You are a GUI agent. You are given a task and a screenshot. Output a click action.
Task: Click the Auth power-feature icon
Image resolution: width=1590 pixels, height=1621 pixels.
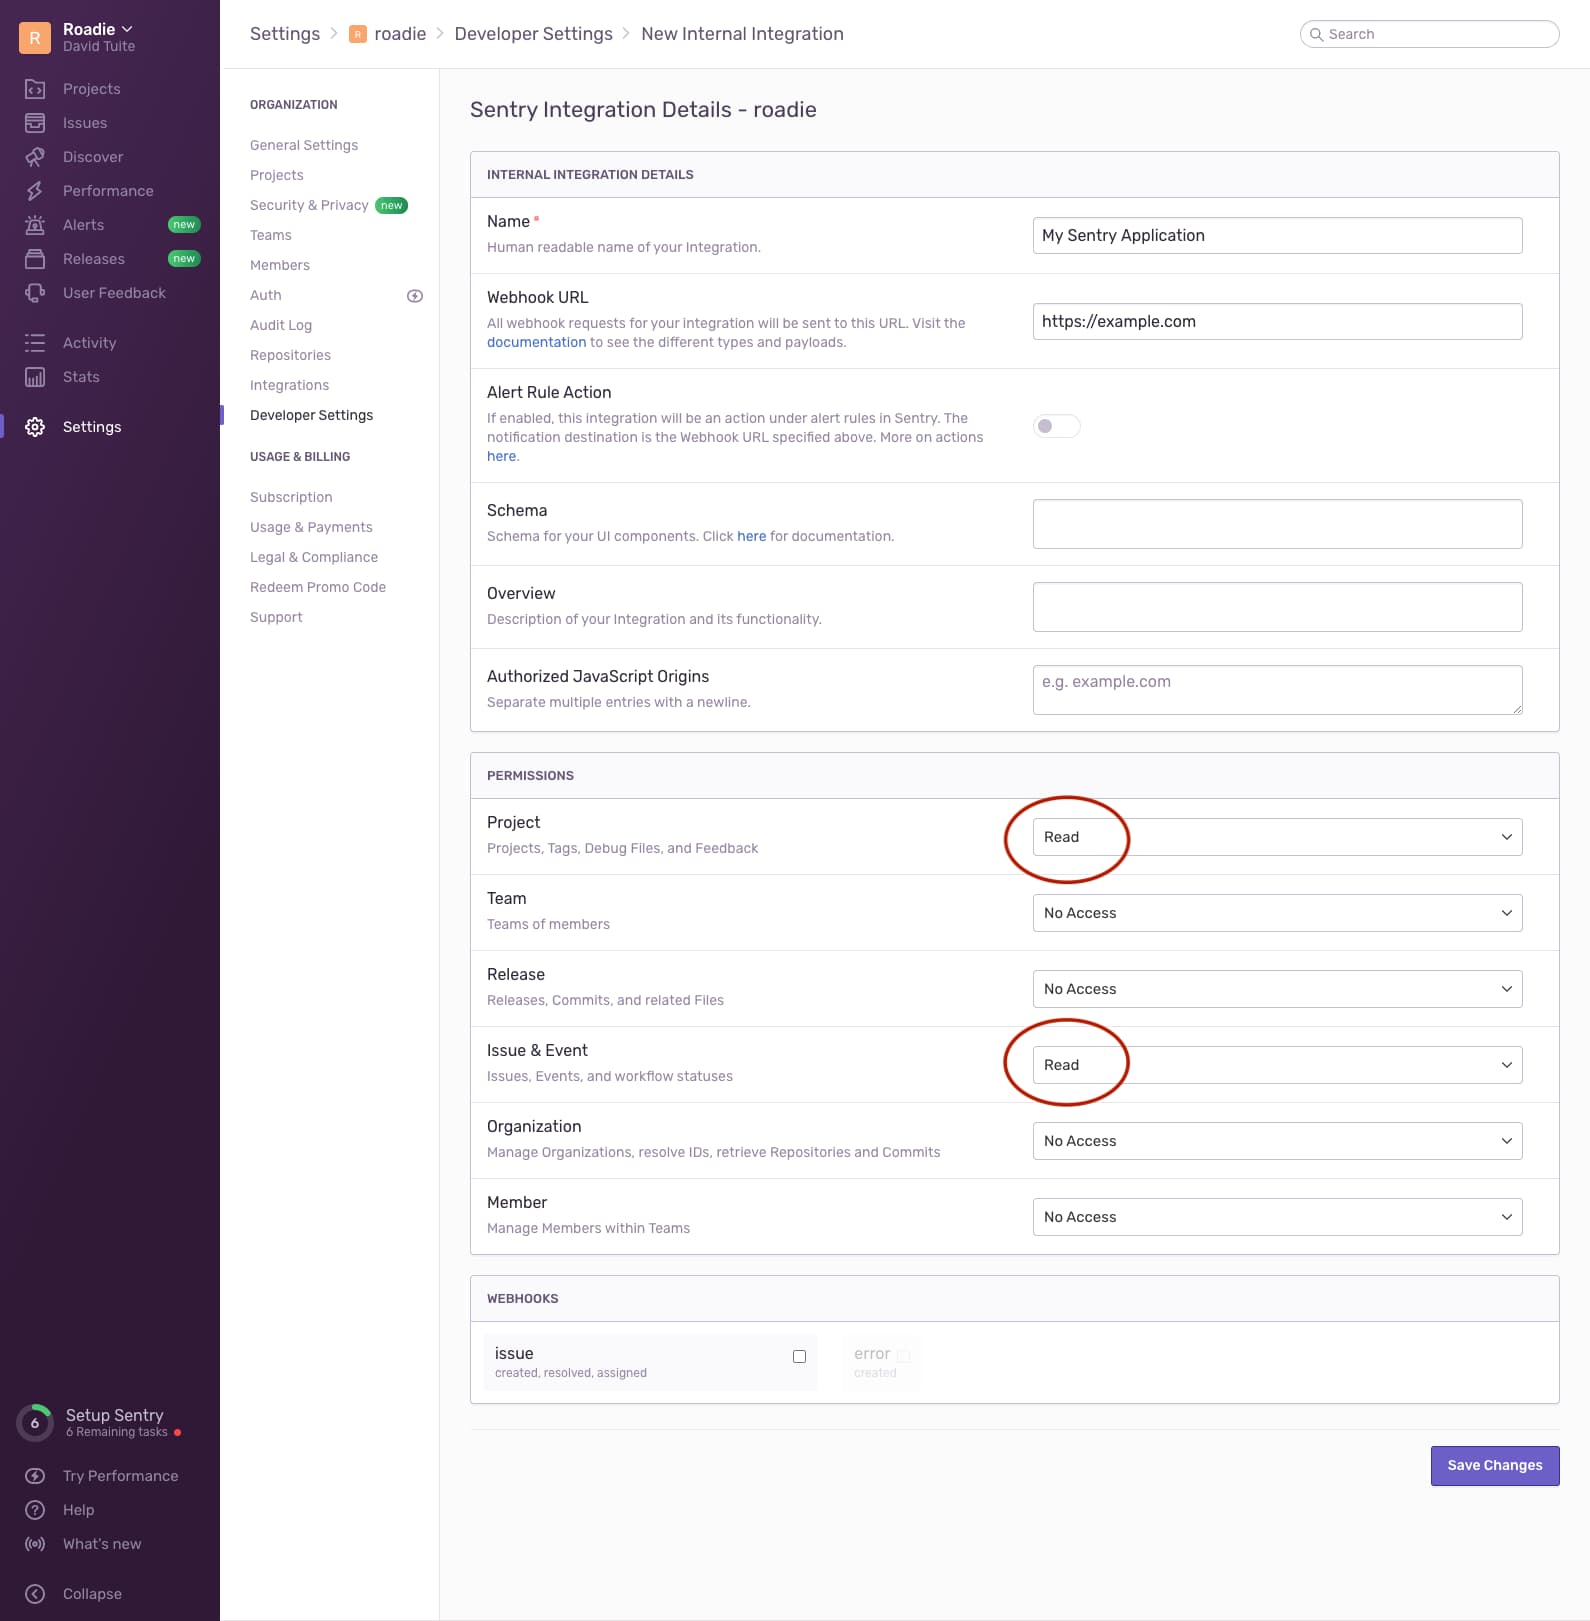(x=415, y=296)
